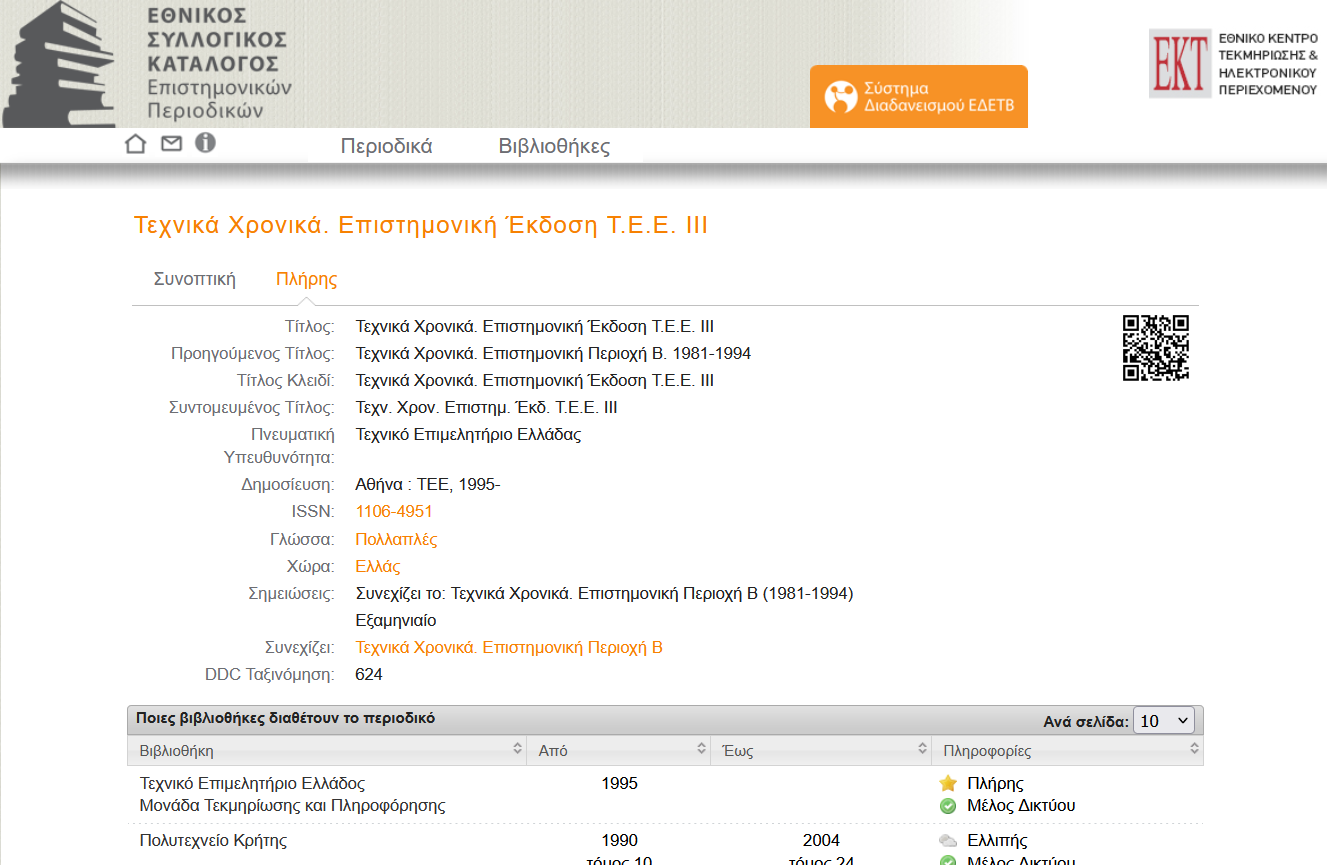Sort by the Από column
Screen dimensions: 1327x865
619,750
